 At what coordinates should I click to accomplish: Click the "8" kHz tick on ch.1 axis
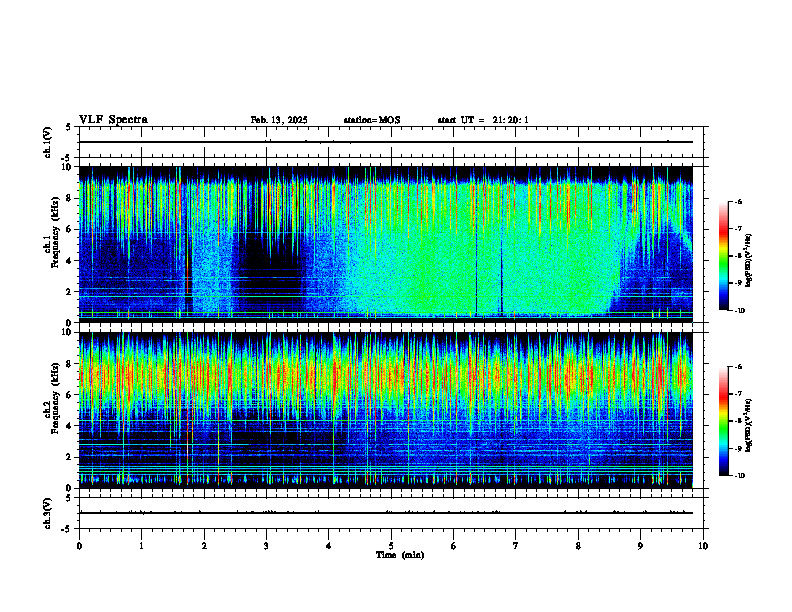point(69,198)
